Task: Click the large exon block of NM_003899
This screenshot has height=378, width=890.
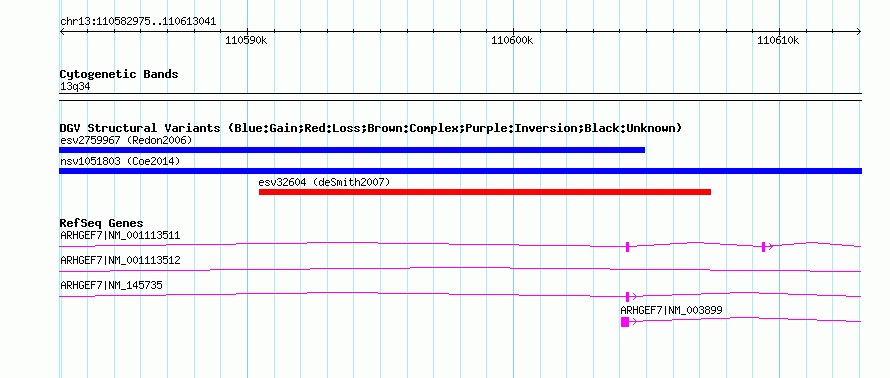Action: point(625,322)
